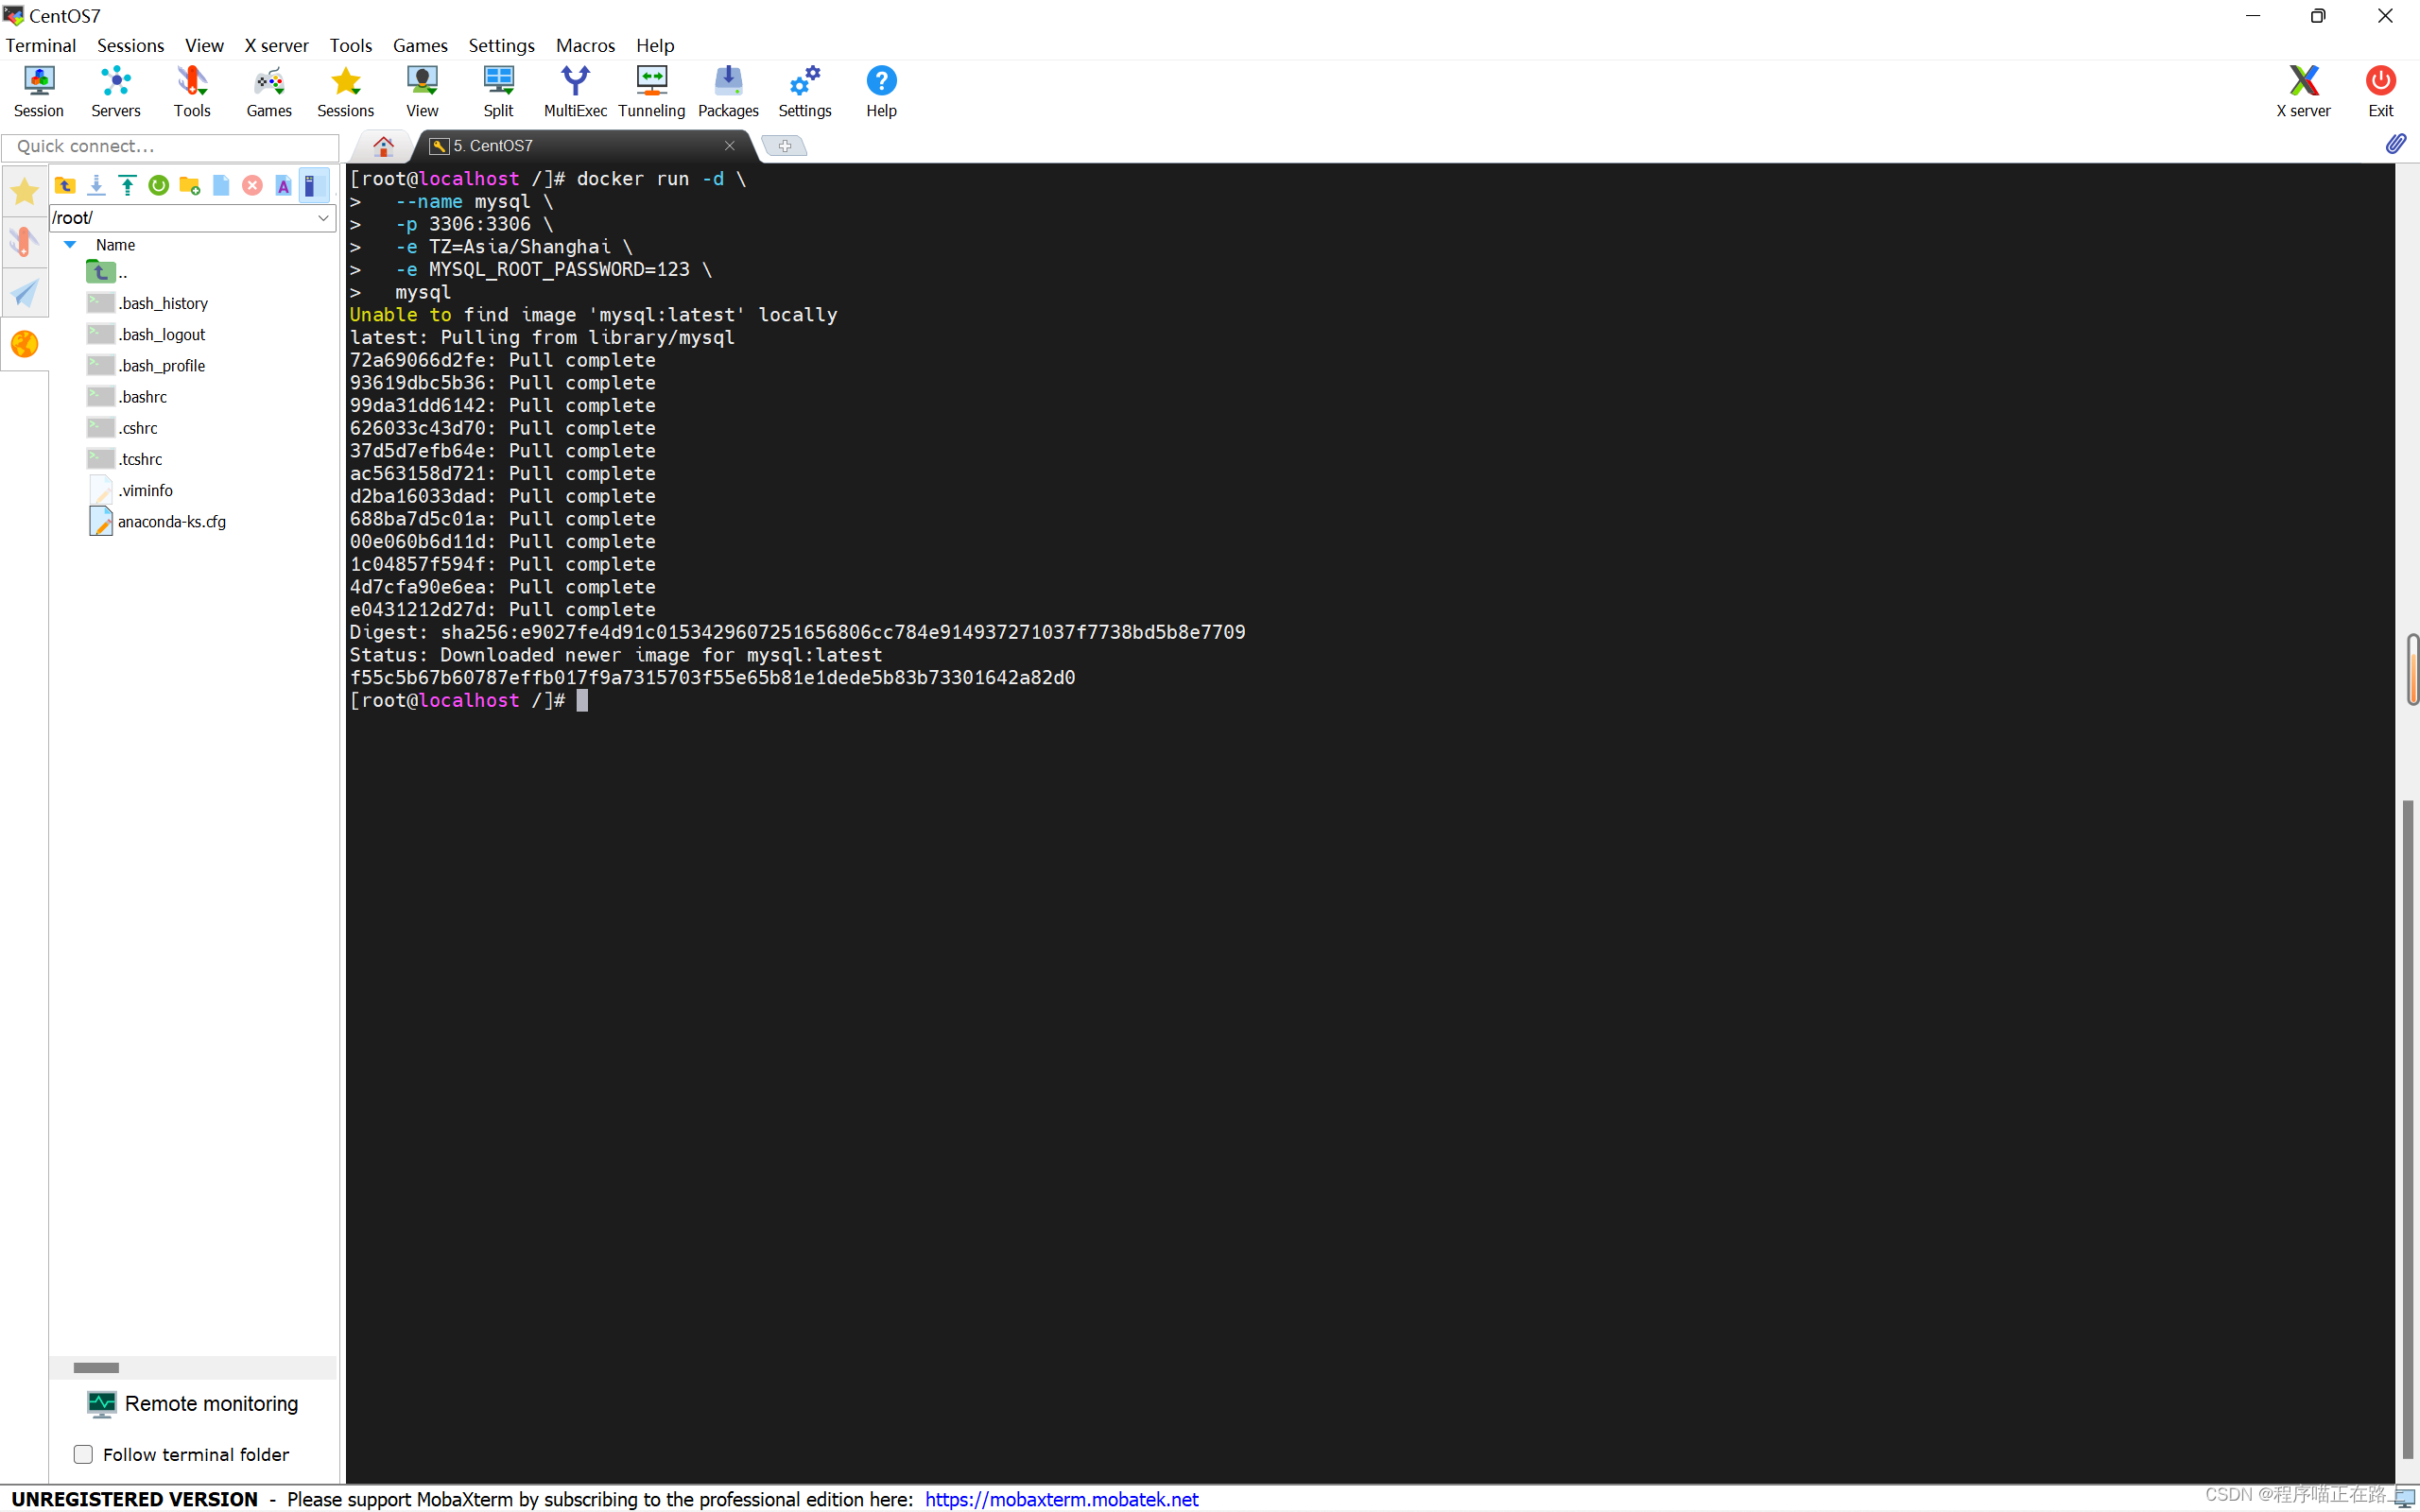Image resolution: width=2420 pixels, height=1512 pixels.
Task: Click the Servers icon in toolbar
Action: click(x=113, y=89)
